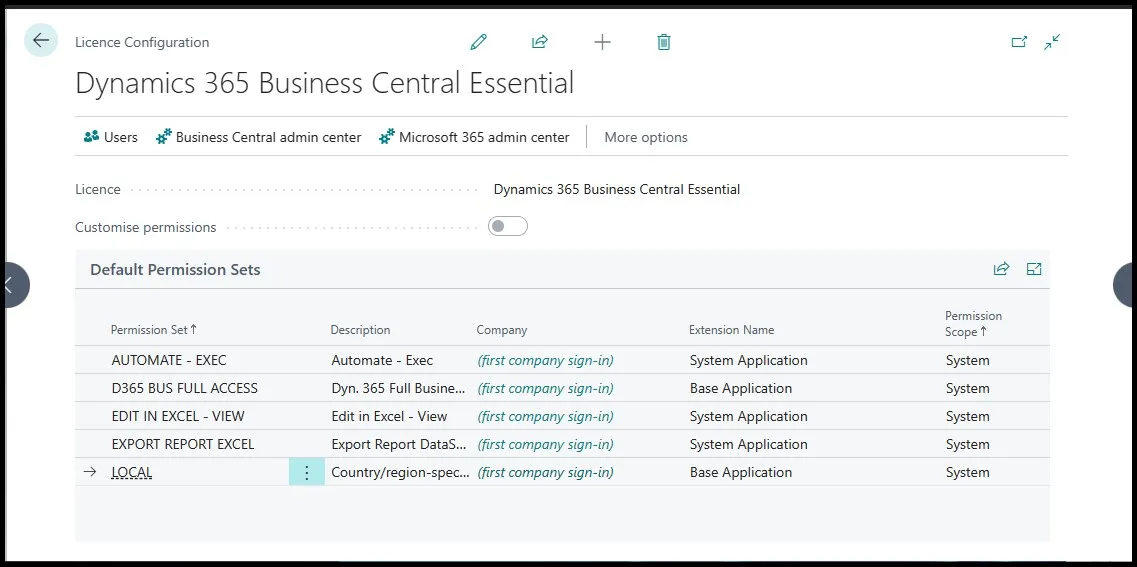Click System scope cell for AUTOMATE - EXEC

[967, 360]
